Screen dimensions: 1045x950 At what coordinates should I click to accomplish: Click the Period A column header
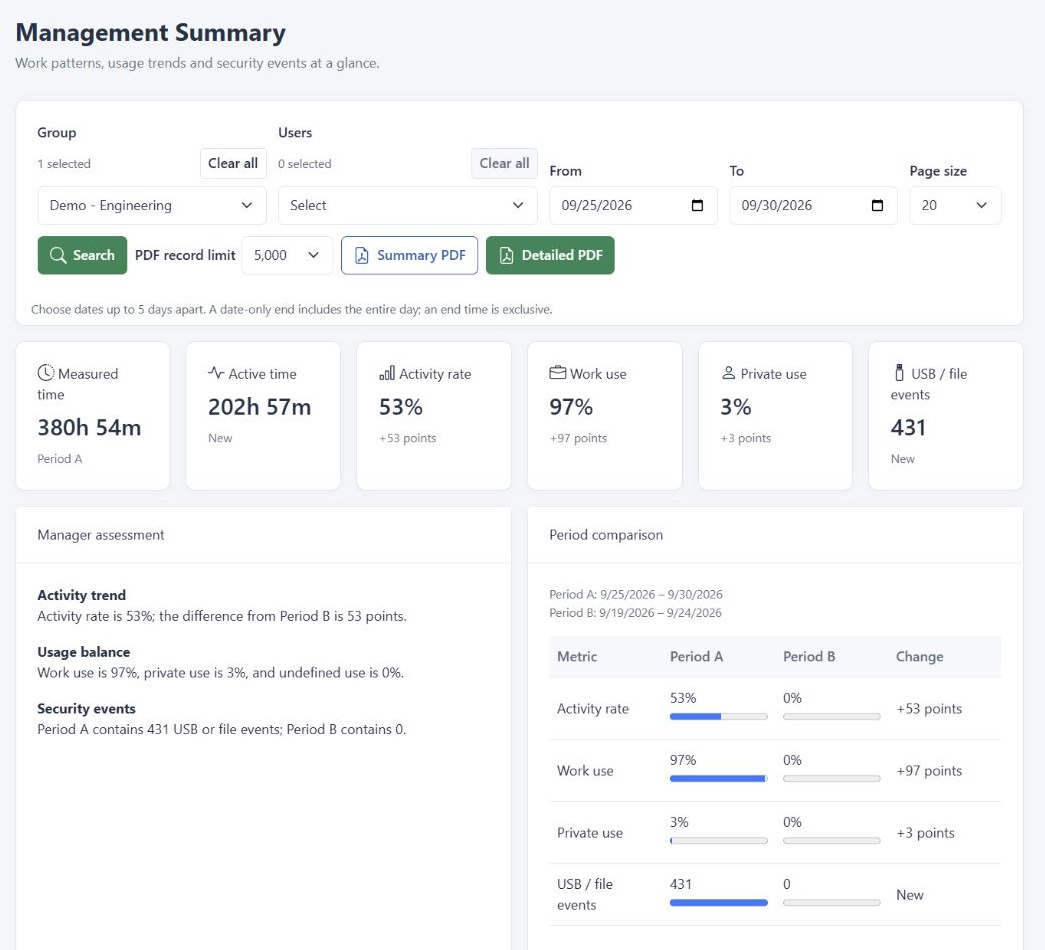coord(696,657)
